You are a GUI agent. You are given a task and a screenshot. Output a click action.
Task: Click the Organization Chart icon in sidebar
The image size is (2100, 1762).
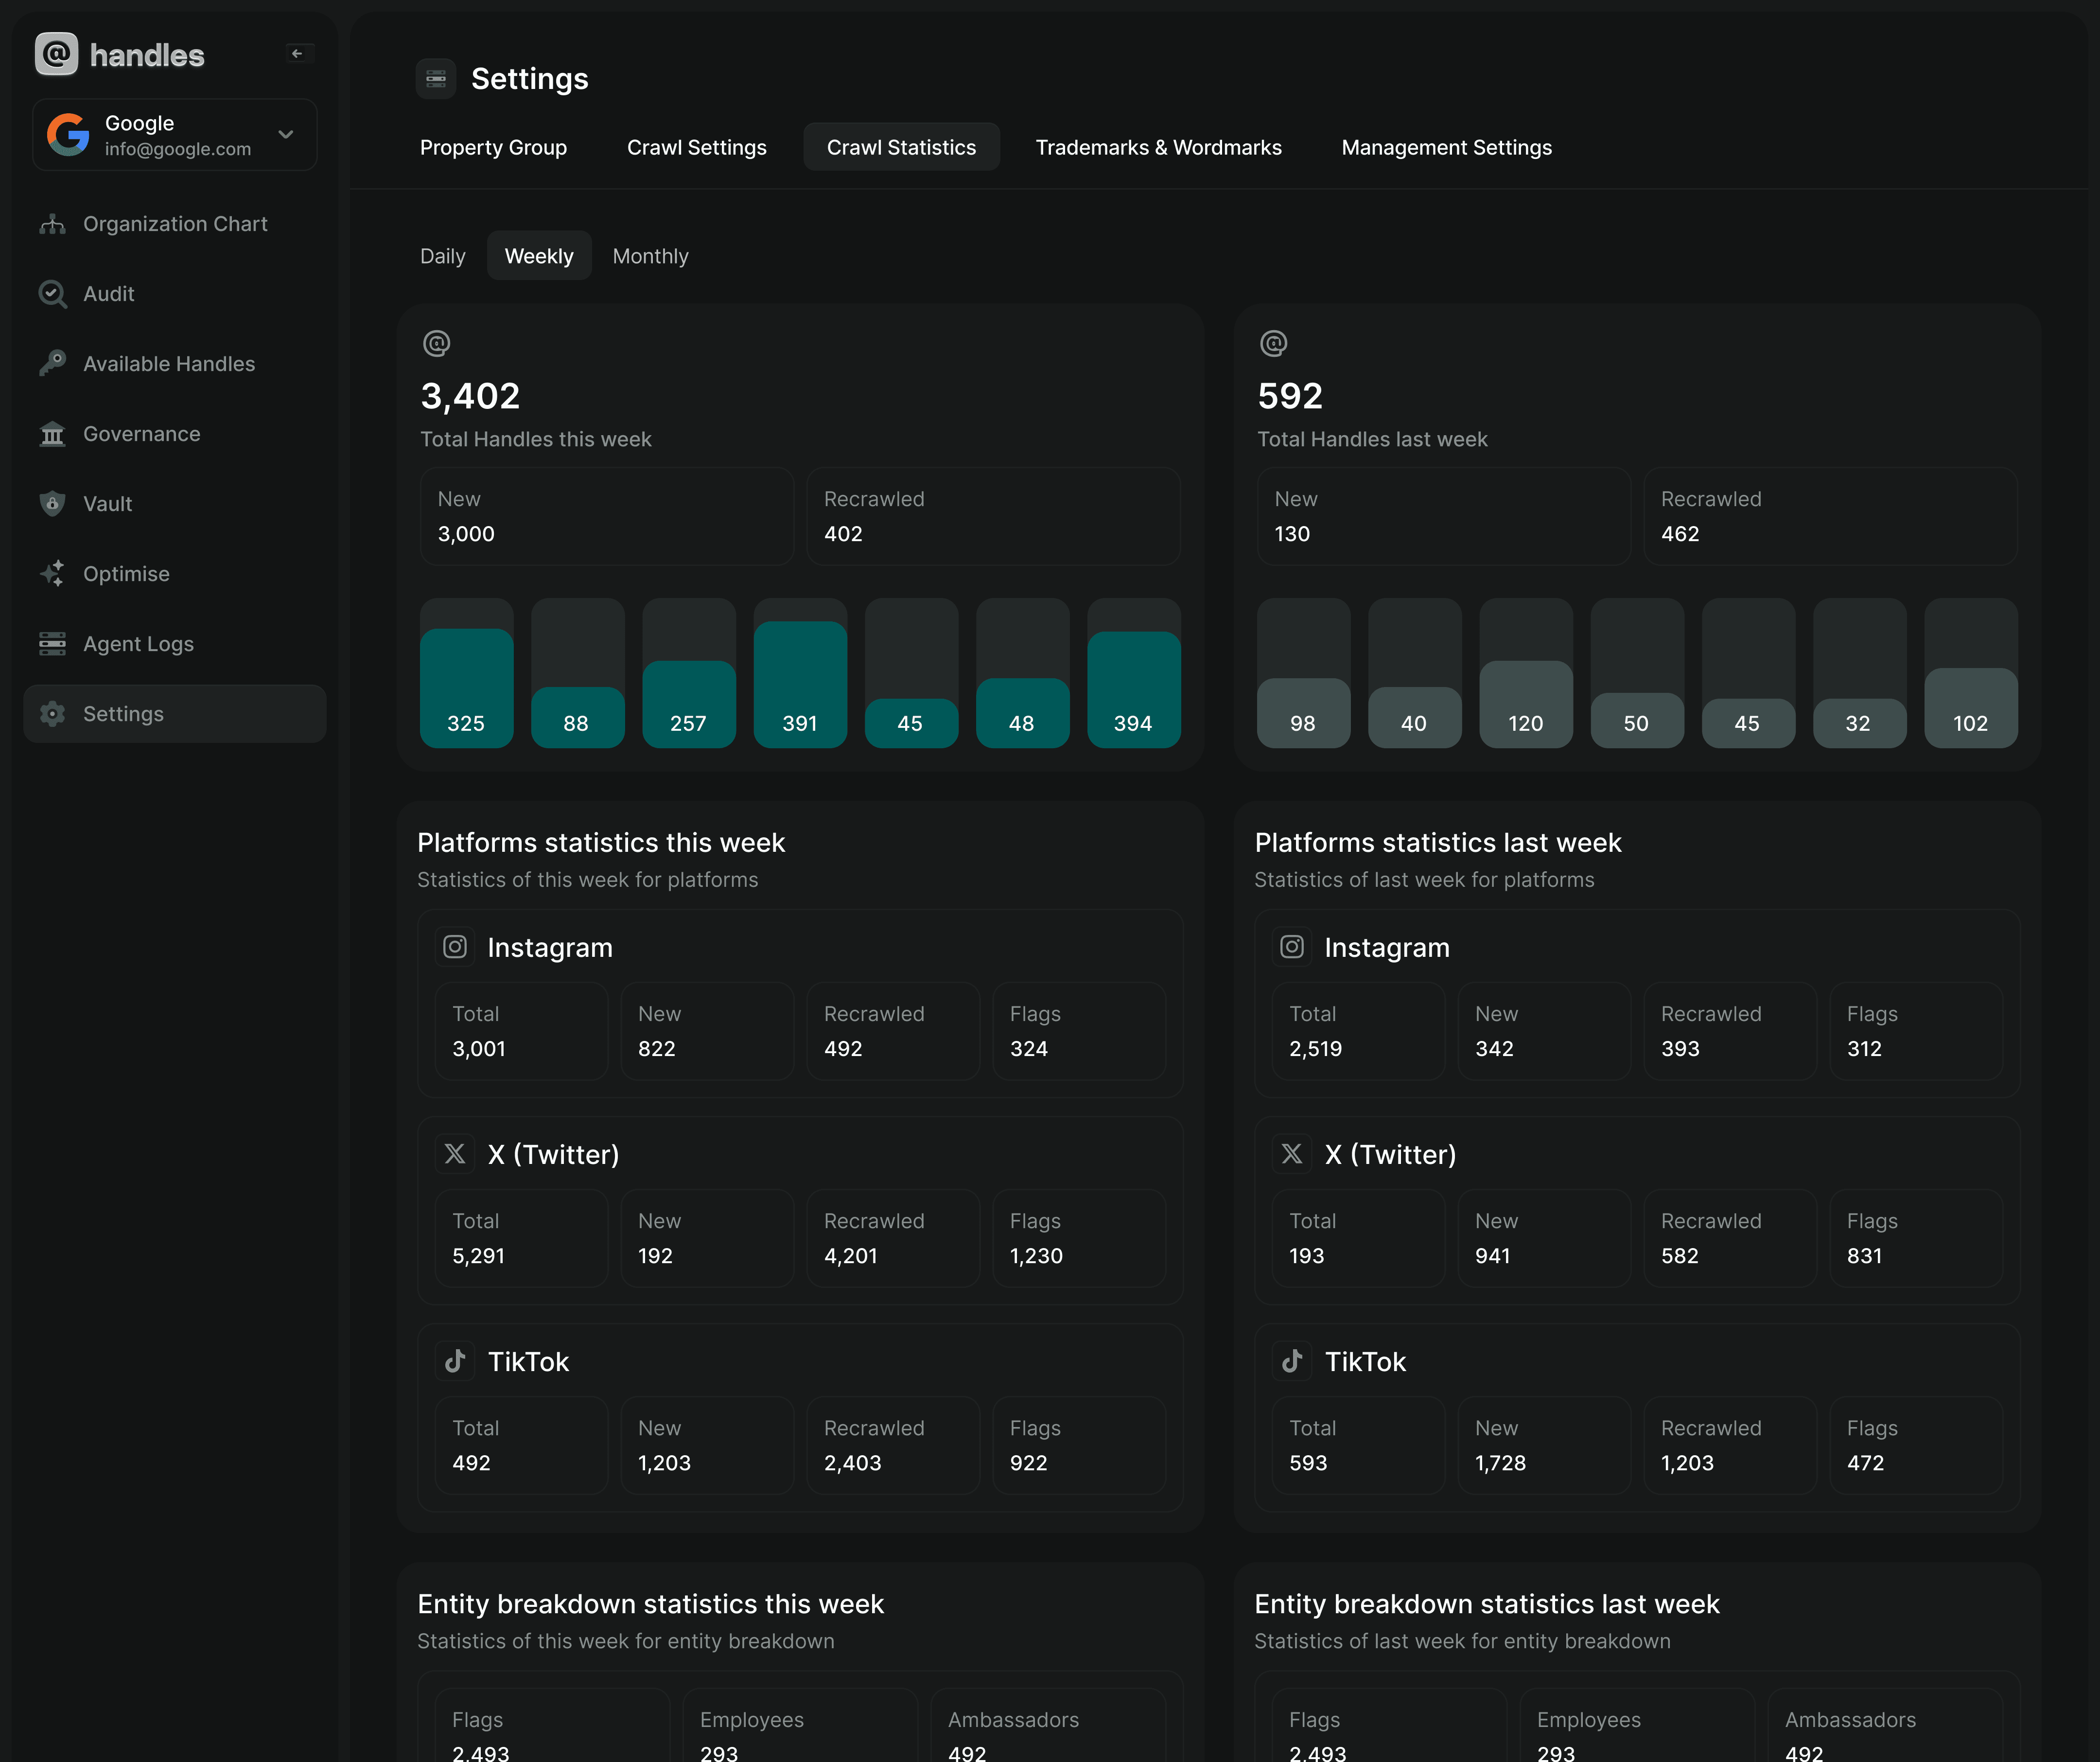[52, 224]
